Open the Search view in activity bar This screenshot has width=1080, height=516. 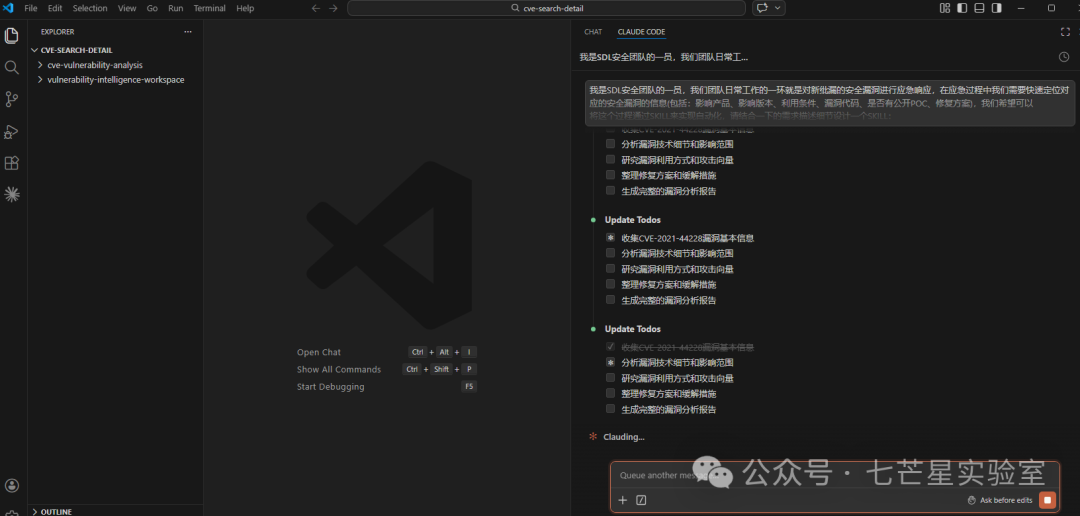pyautogui.click(x=12, y=67)
